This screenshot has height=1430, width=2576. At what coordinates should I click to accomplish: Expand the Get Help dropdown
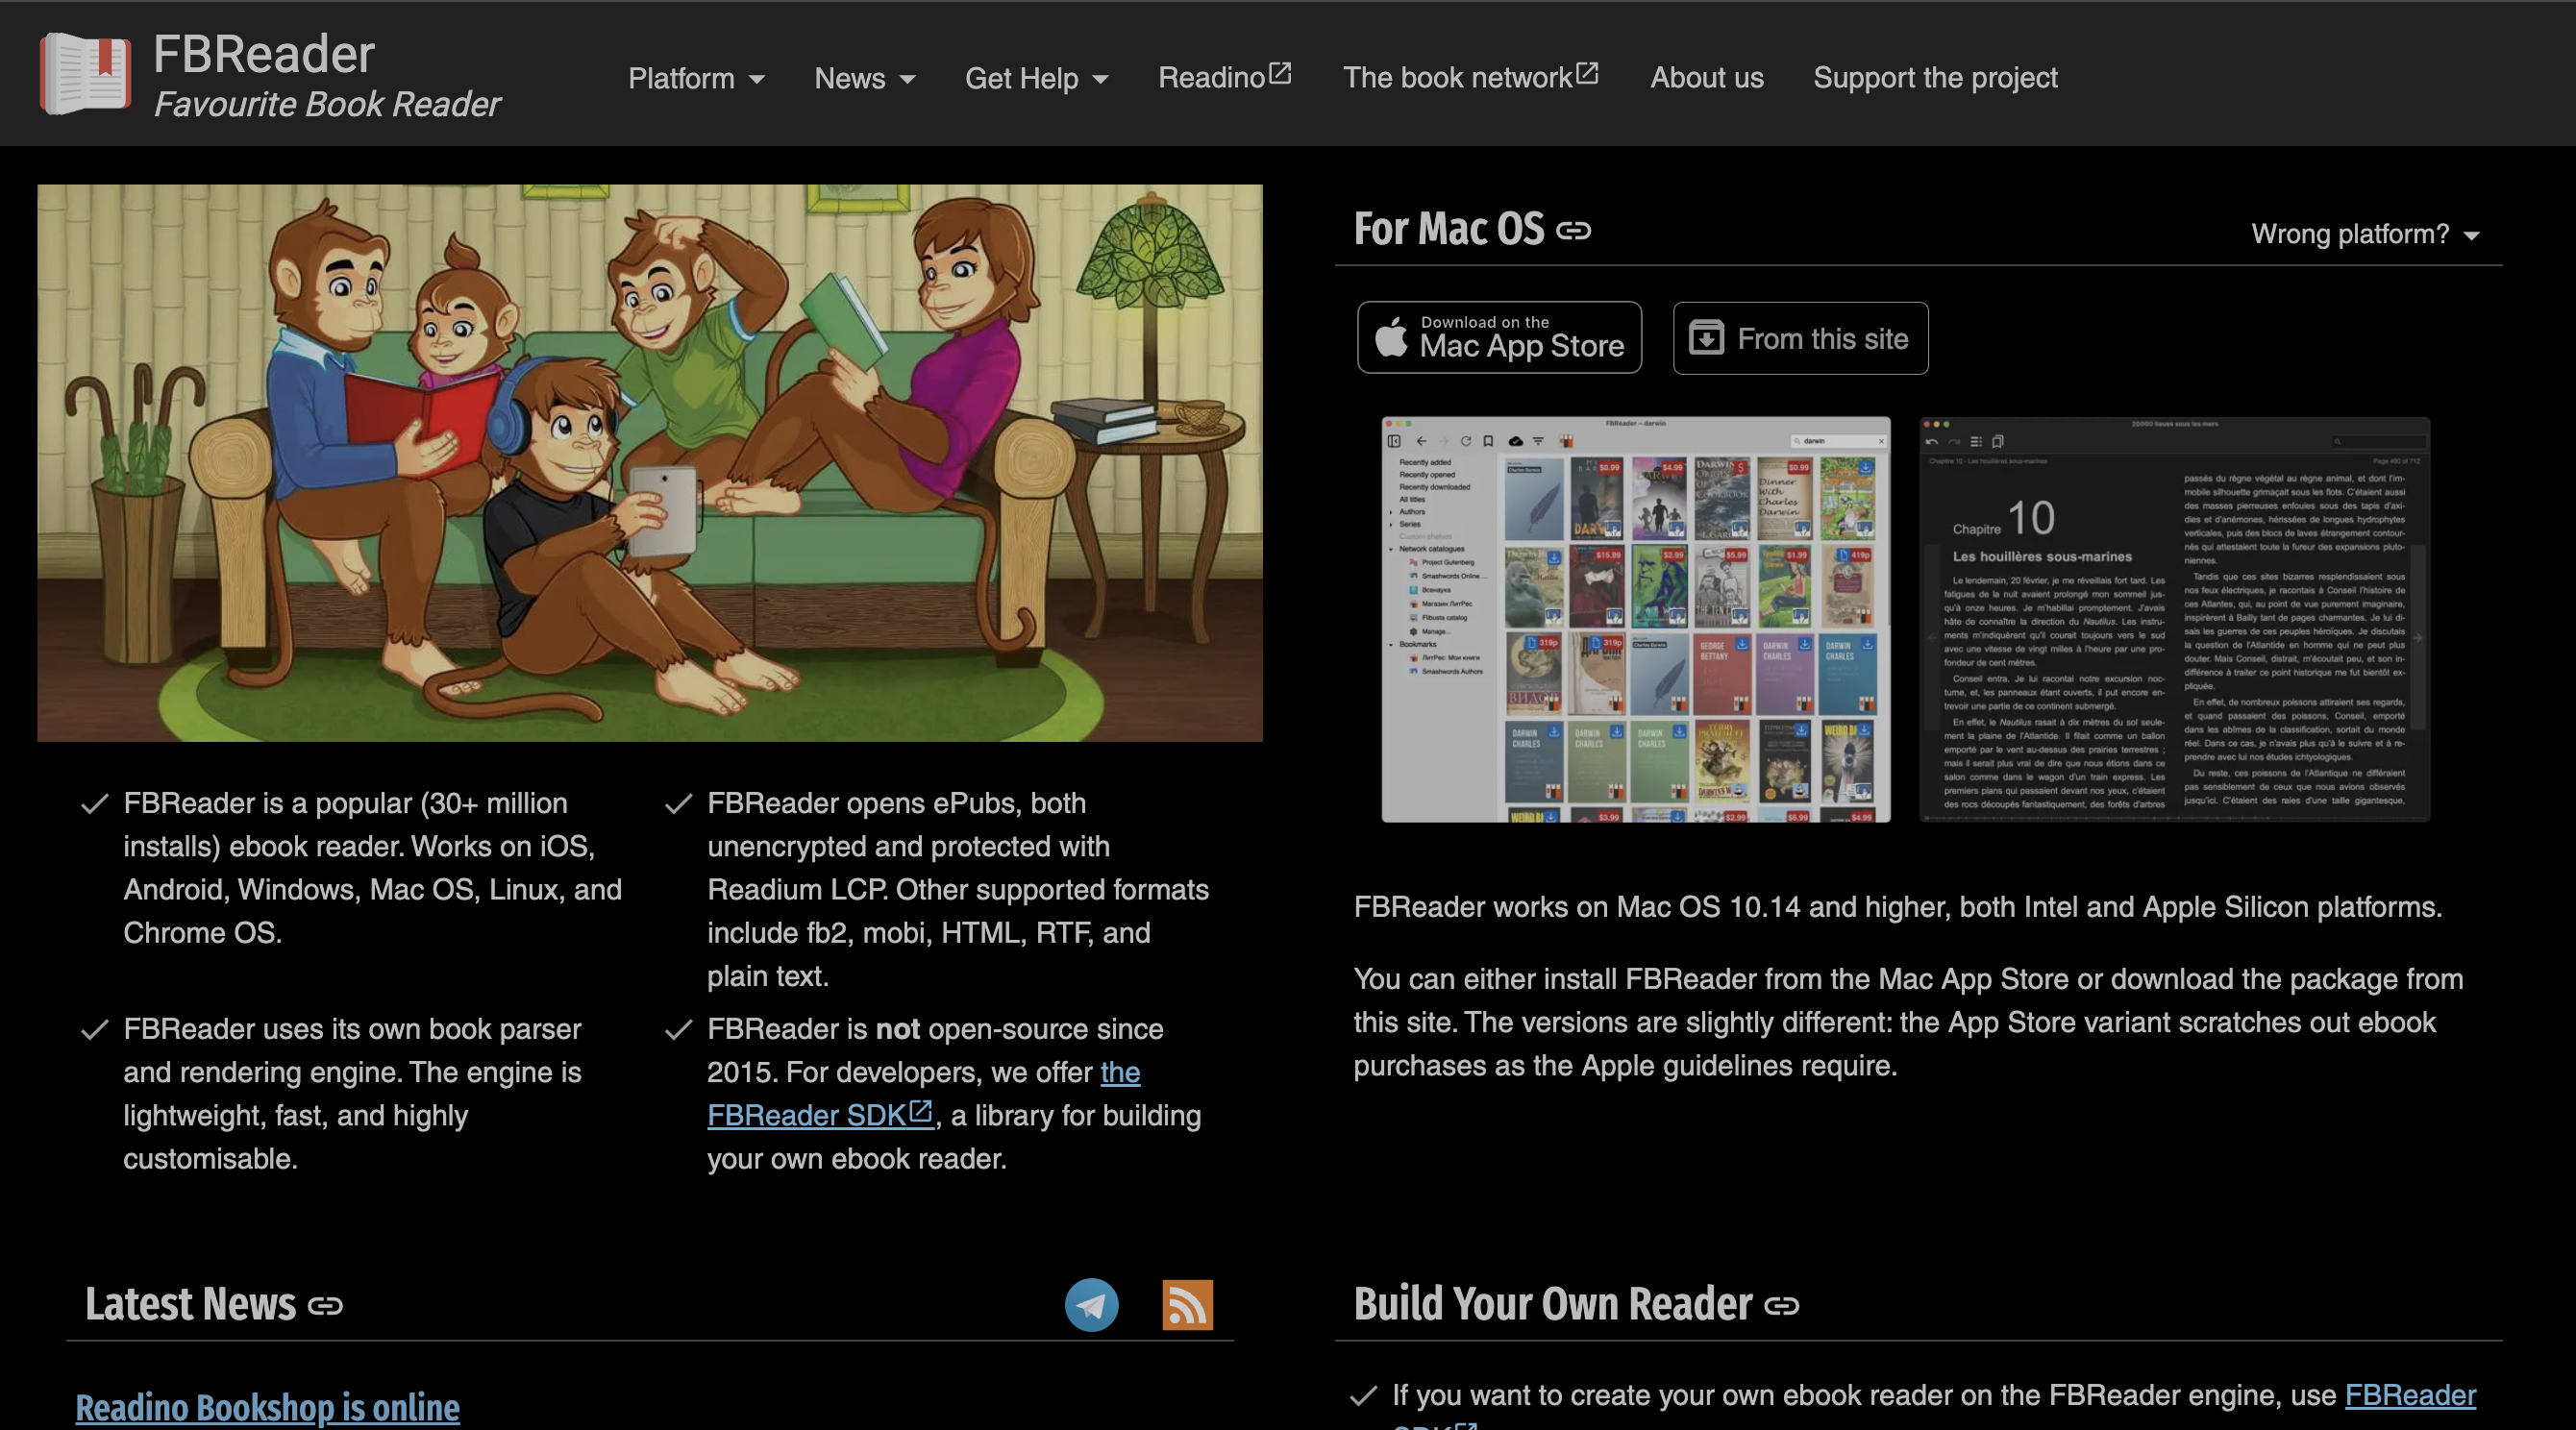[1036, 78]
